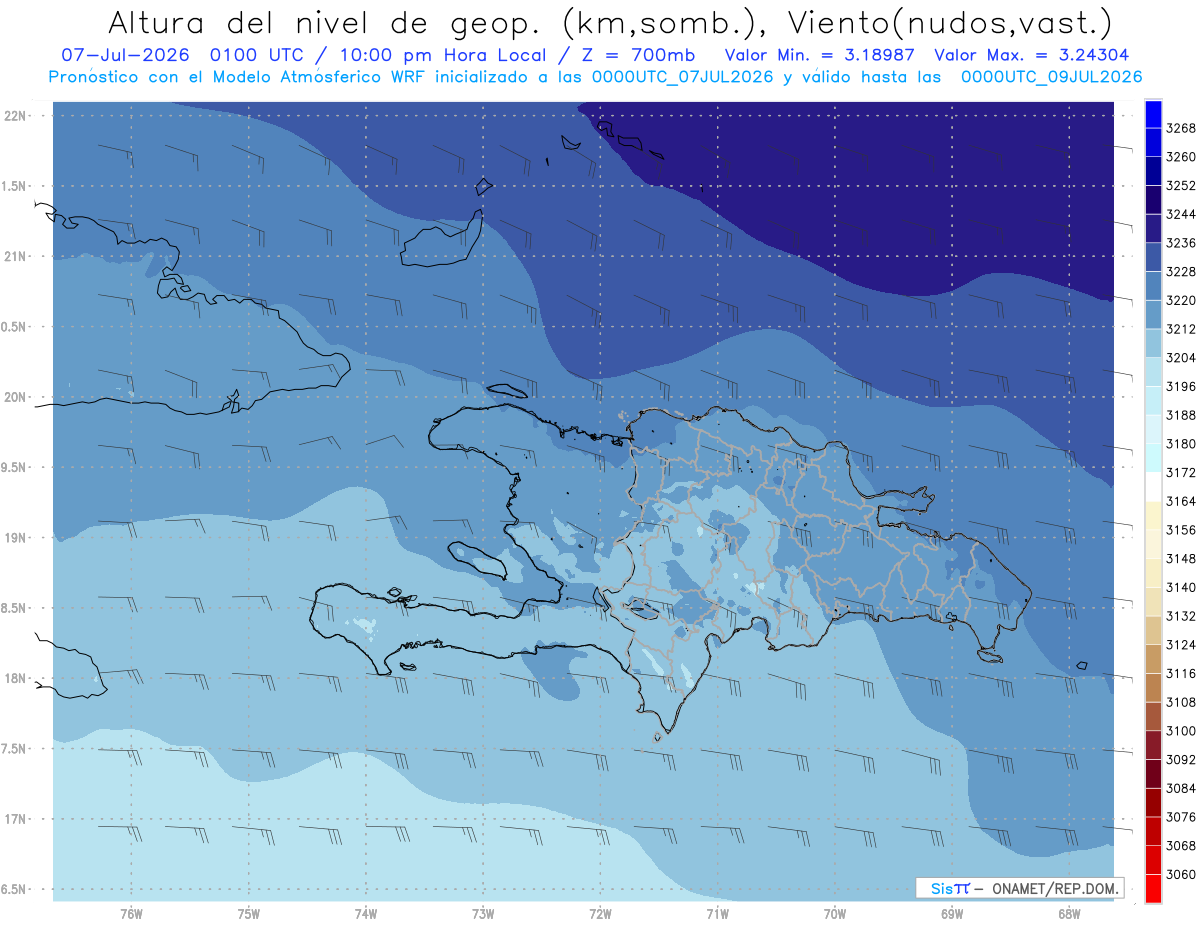Click the 3076 colorbar label
This screenshot has height=927, width=1200.
pyautogui.click(x=1181, y=817)
